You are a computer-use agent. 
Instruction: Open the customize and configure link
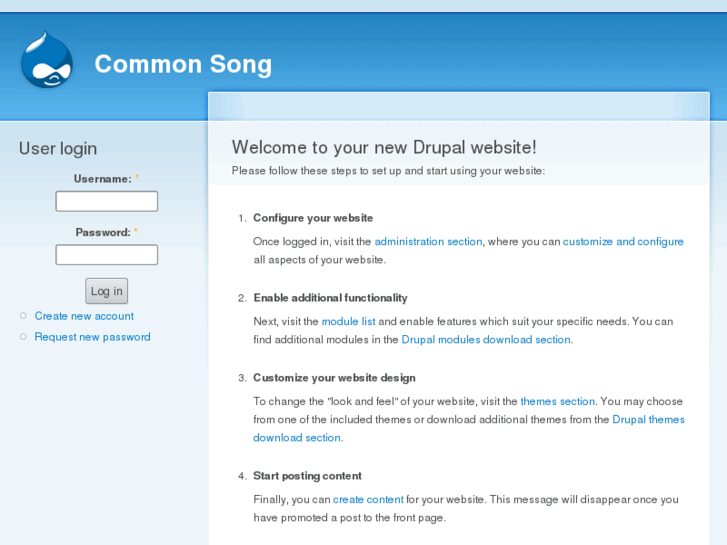(623, 242)
